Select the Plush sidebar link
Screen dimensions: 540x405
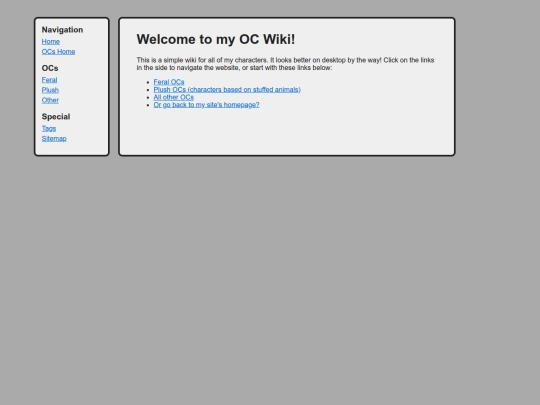click(x=50, y=90)
